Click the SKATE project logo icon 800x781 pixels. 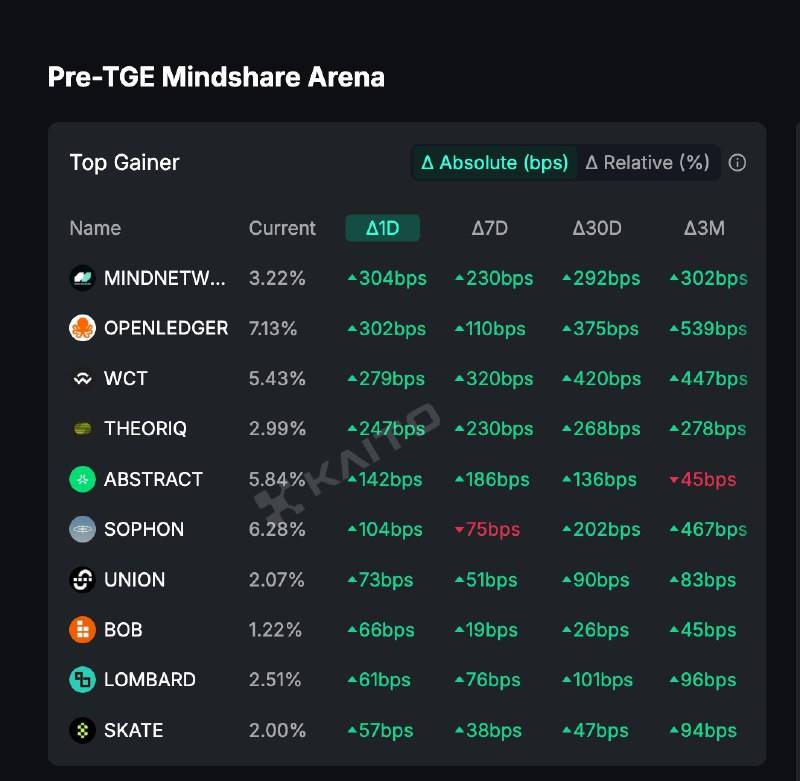pyautogui.click(x=82, y=730)
